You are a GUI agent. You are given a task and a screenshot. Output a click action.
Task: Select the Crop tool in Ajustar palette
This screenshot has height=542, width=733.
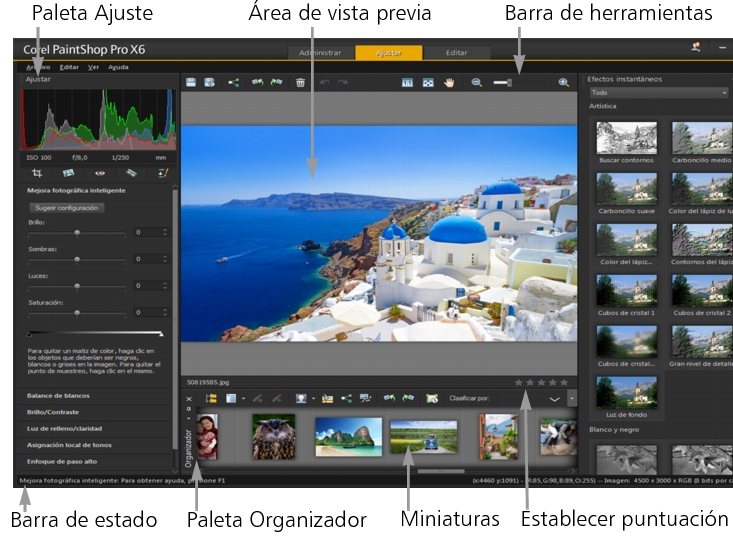point(36,172)
